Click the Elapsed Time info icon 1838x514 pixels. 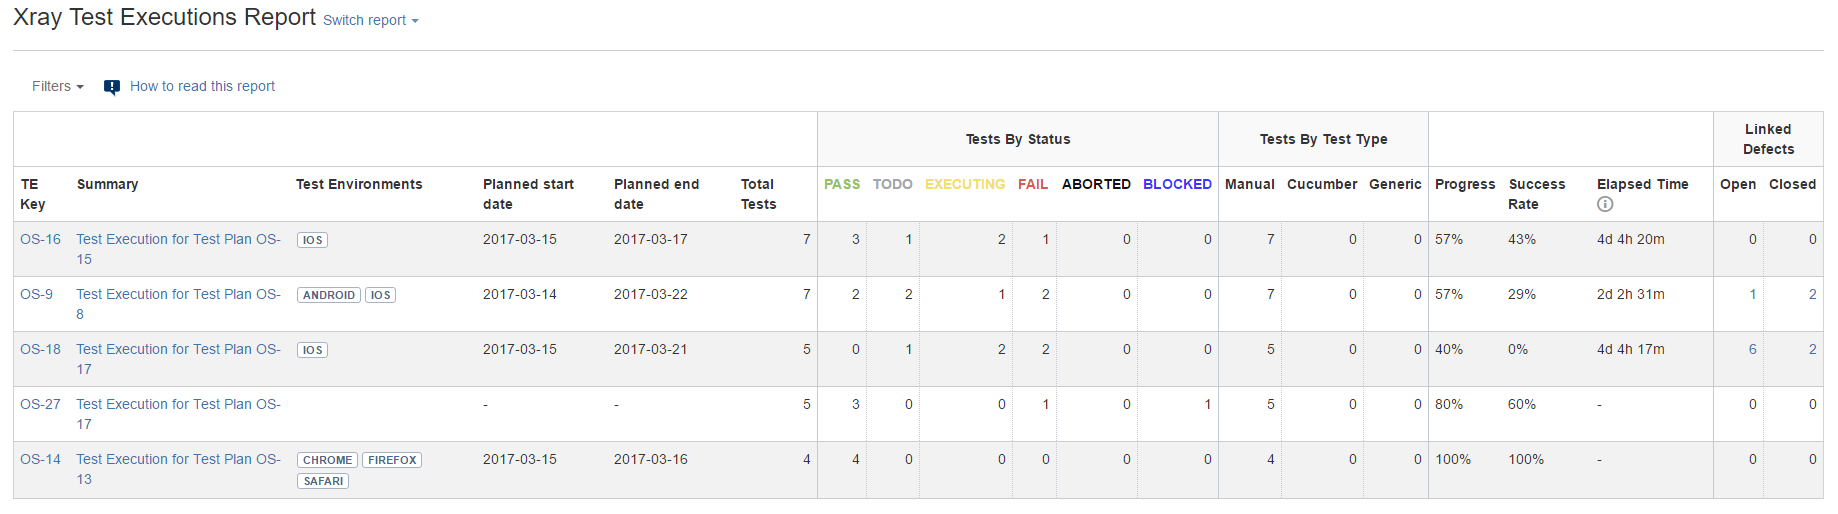[x=1605, y=204]
